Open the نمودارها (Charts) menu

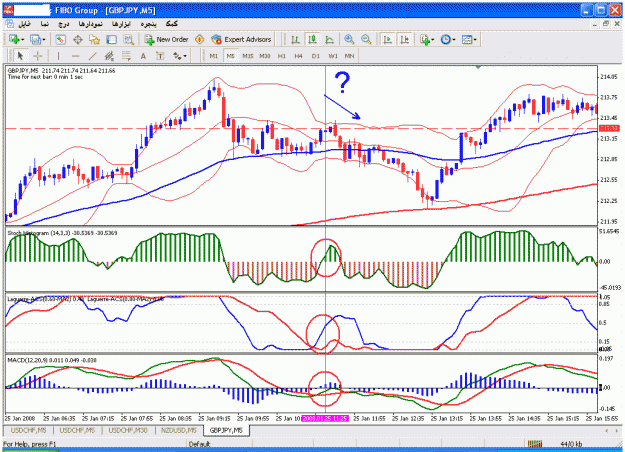click(90, 24)
